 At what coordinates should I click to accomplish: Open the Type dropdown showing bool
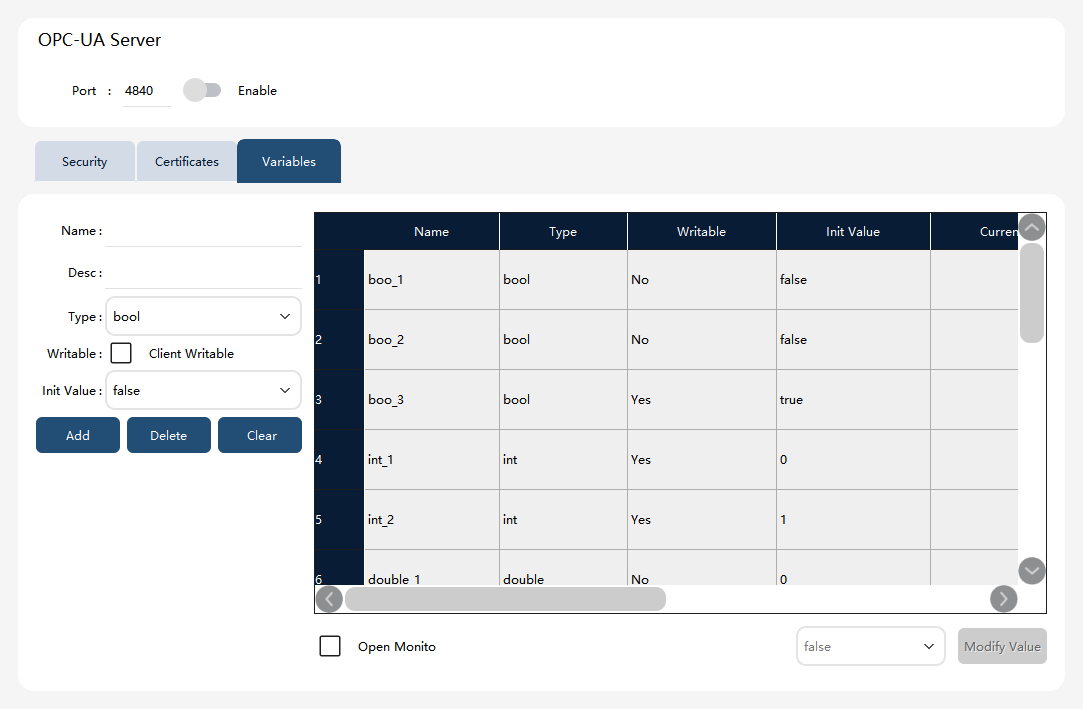click(x=203, y=317)
